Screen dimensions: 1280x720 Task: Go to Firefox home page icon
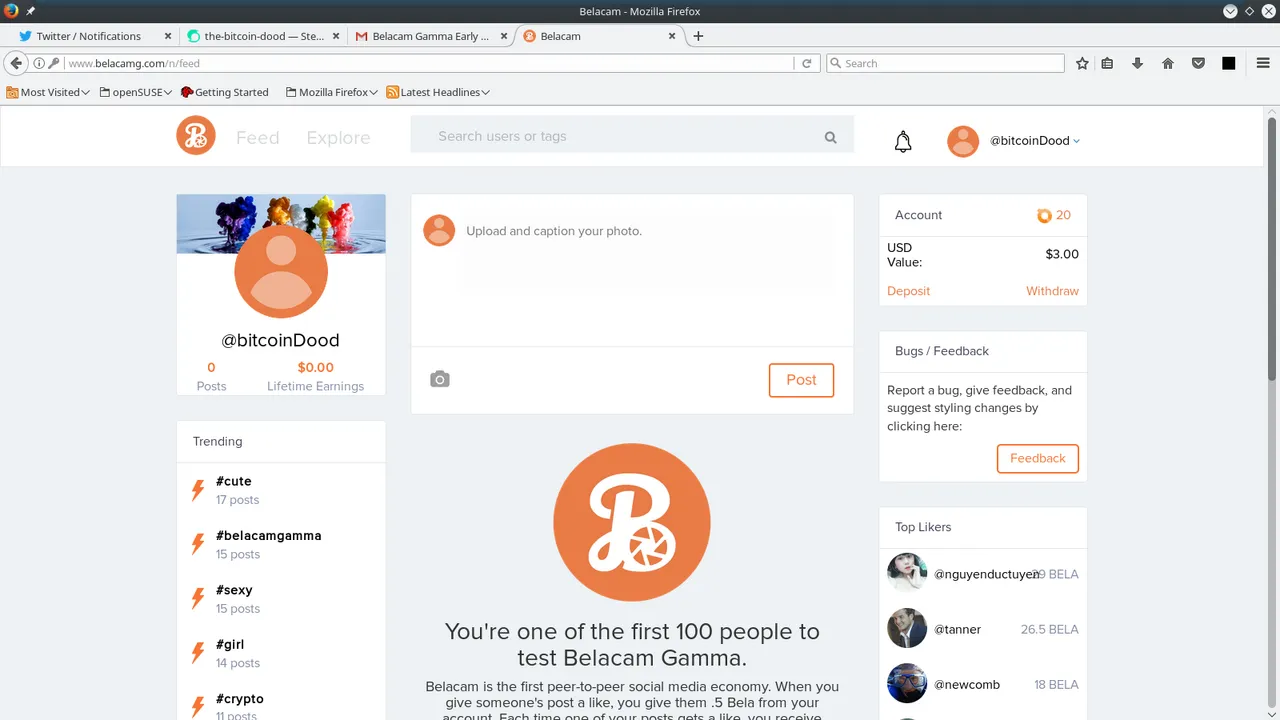[x=1167, y=63]
